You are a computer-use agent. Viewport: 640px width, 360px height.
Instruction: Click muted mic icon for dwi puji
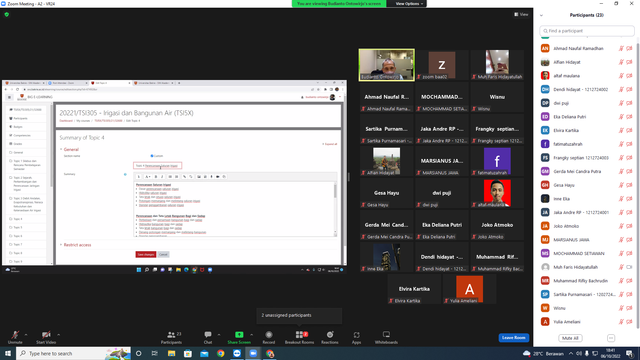[x=621, y=103]
